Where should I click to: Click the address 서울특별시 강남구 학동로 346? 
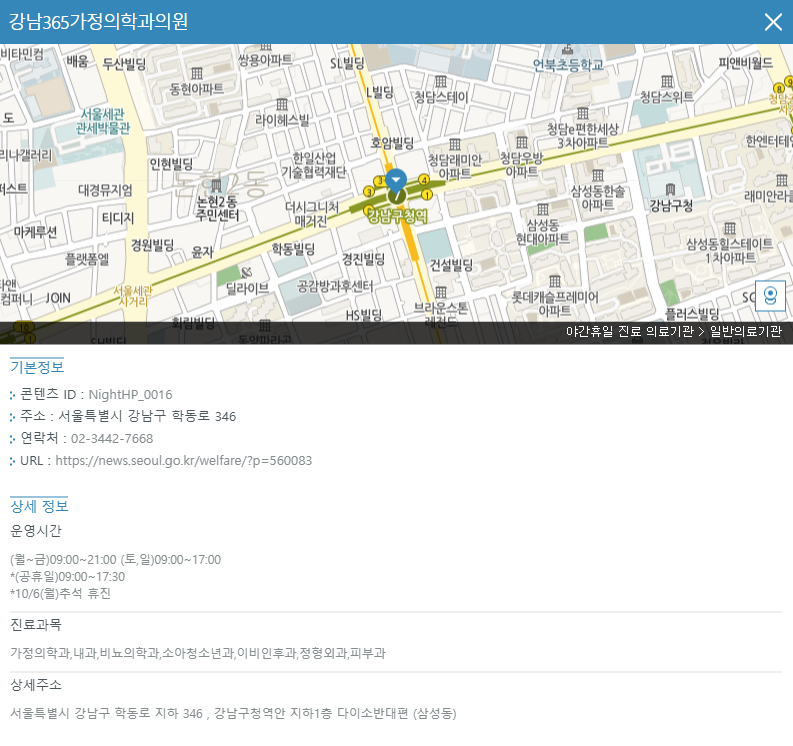click(147, 416)
